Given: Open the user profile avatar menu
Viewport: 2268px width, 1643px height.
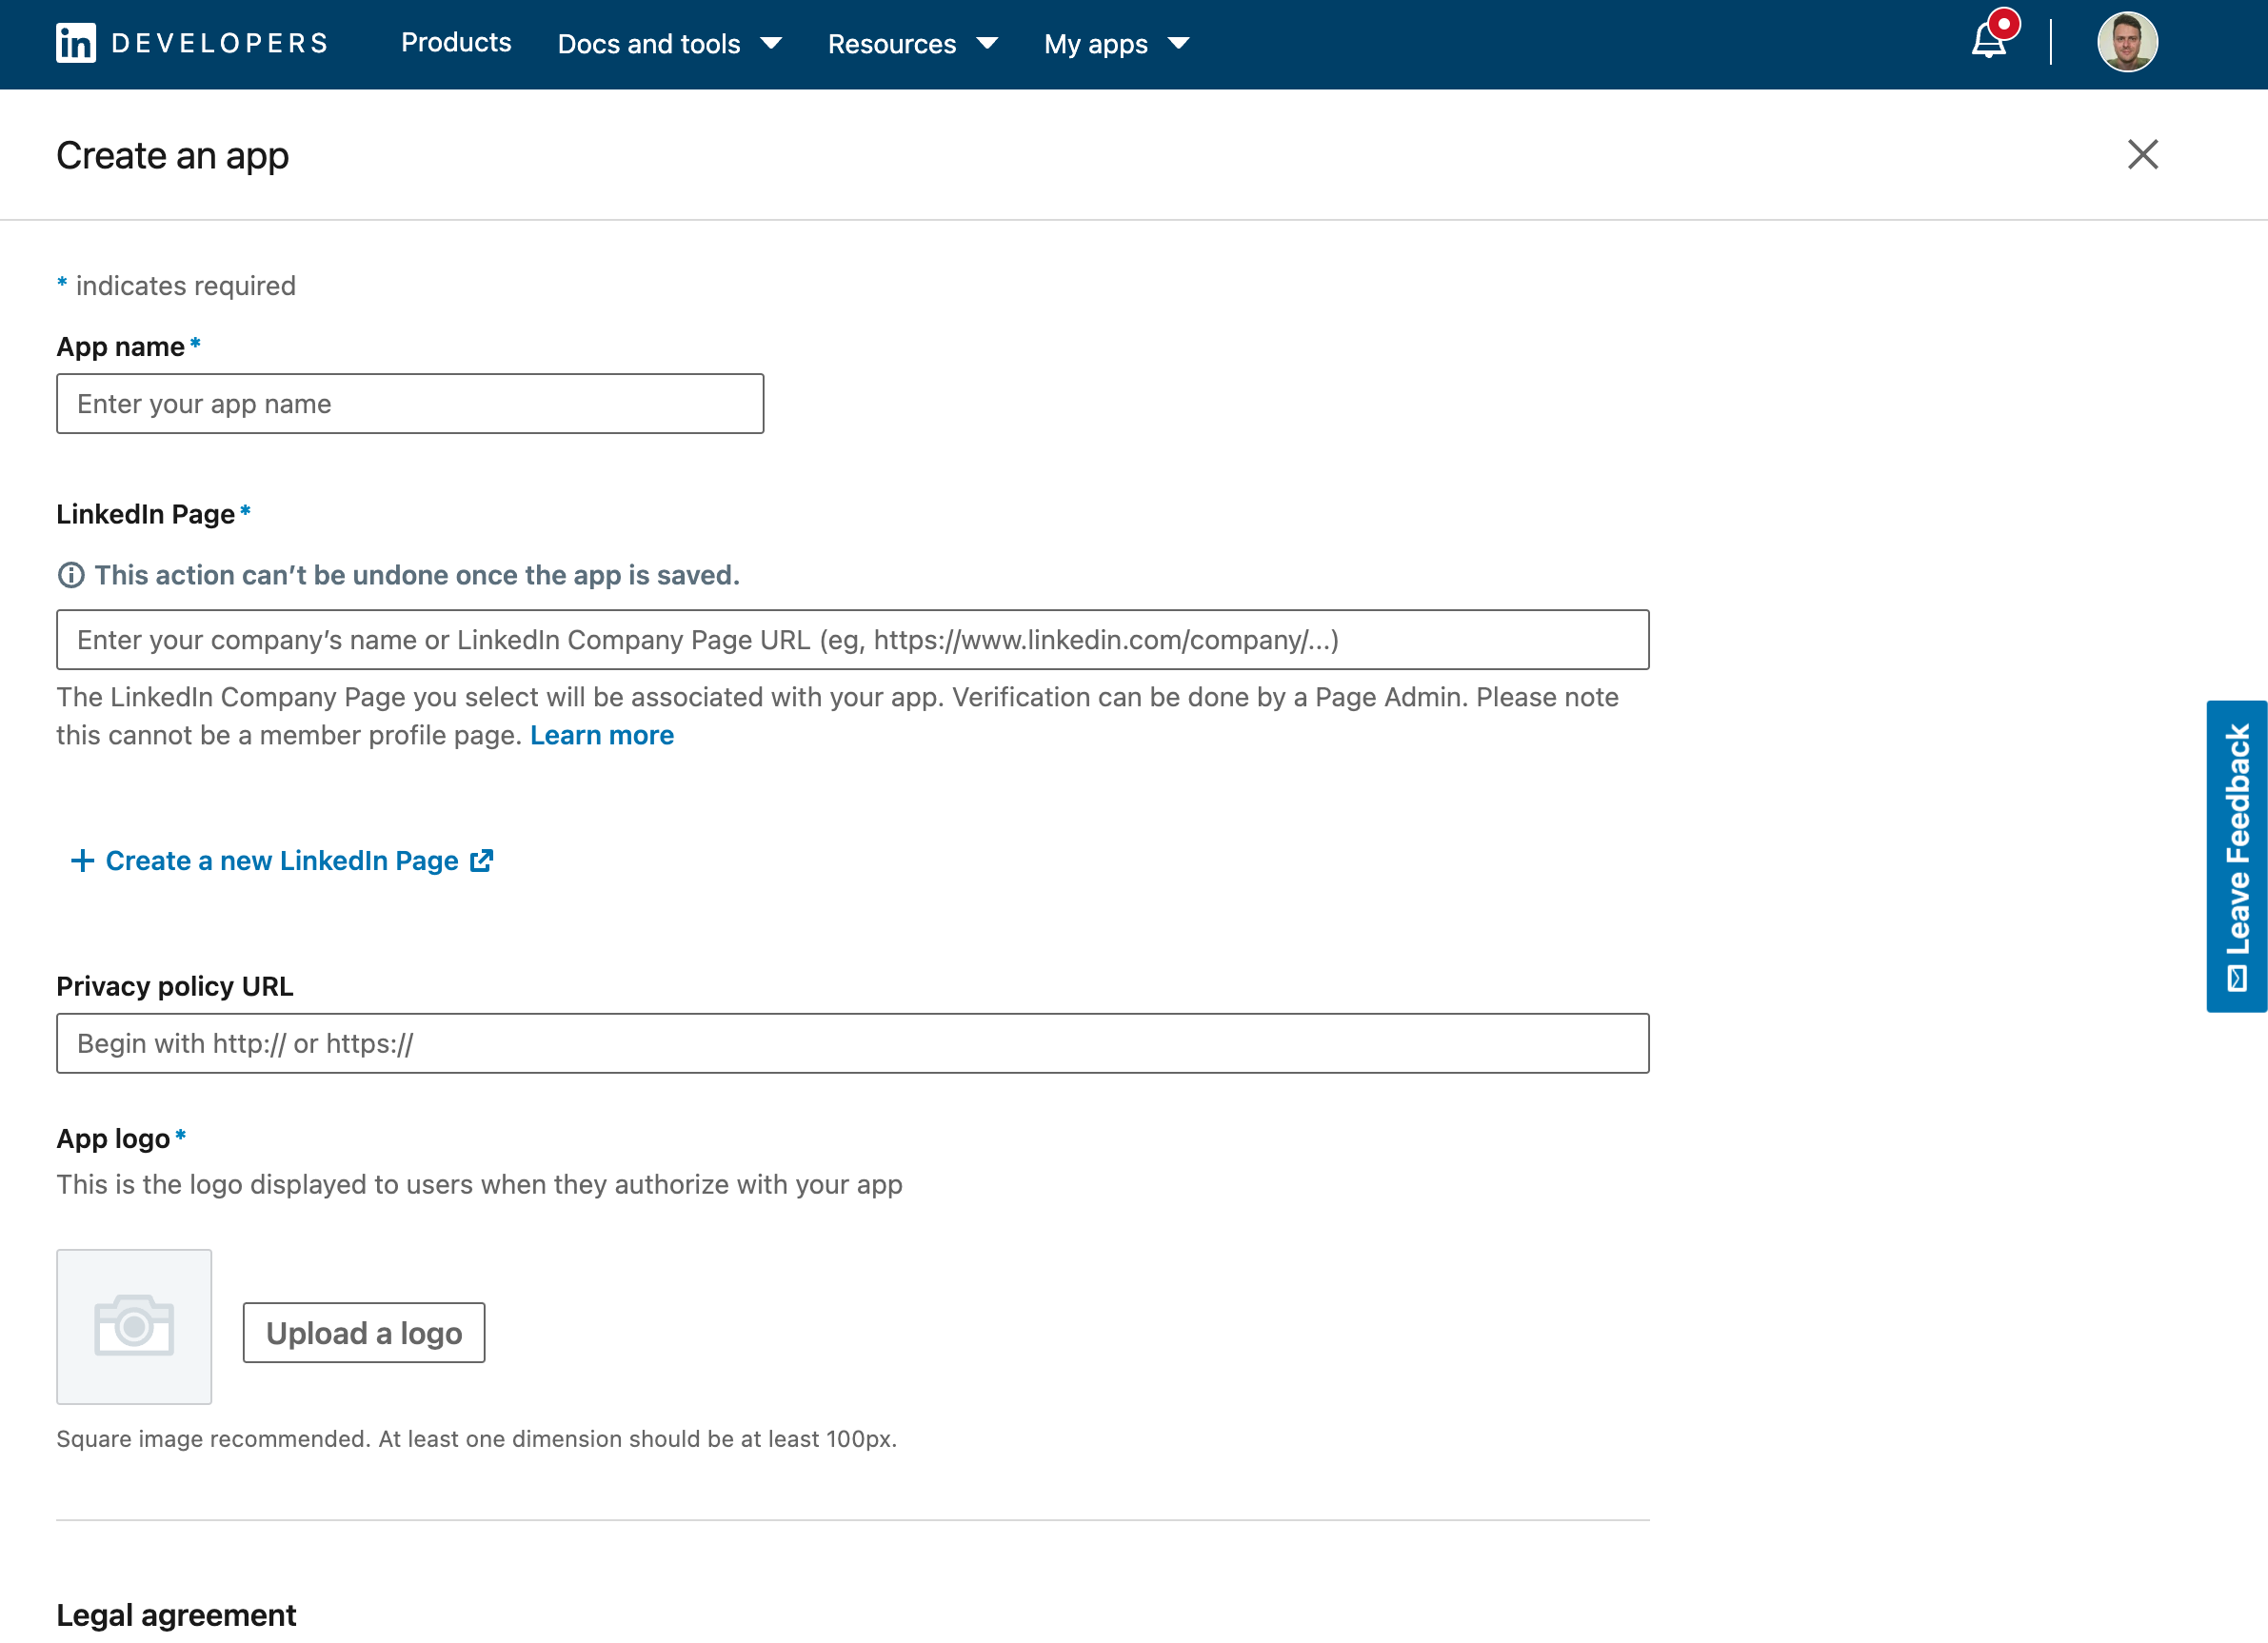Looking at the screenshot, I should [x=2127, y=42].
